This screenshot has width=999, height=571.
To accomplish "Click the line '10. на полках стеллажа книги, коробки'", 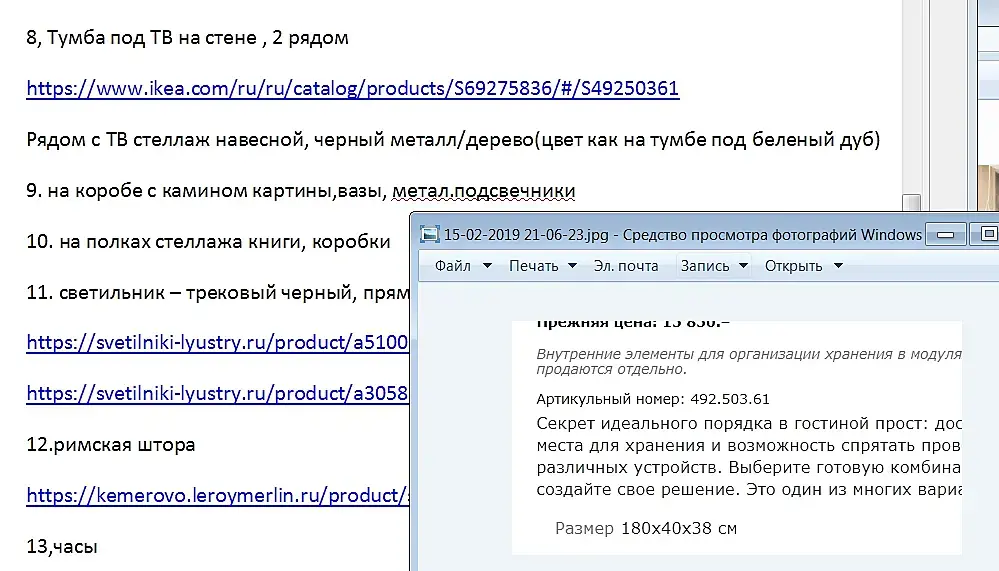I will pos(208,242).
